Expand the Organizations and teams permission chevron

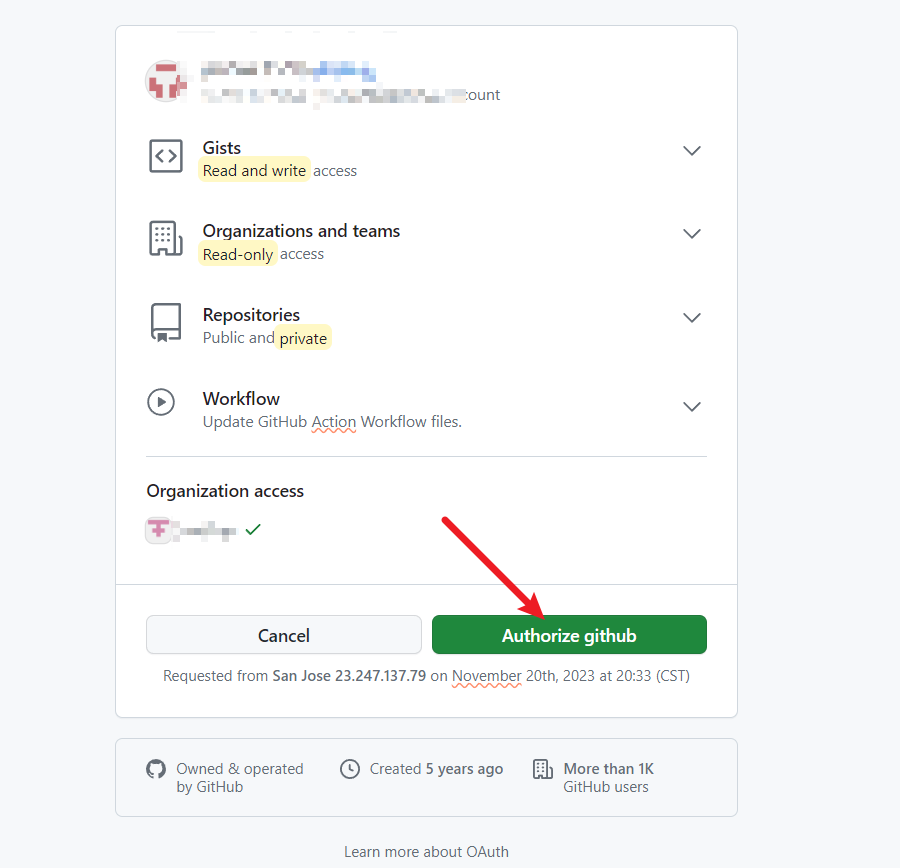(691, 234)
